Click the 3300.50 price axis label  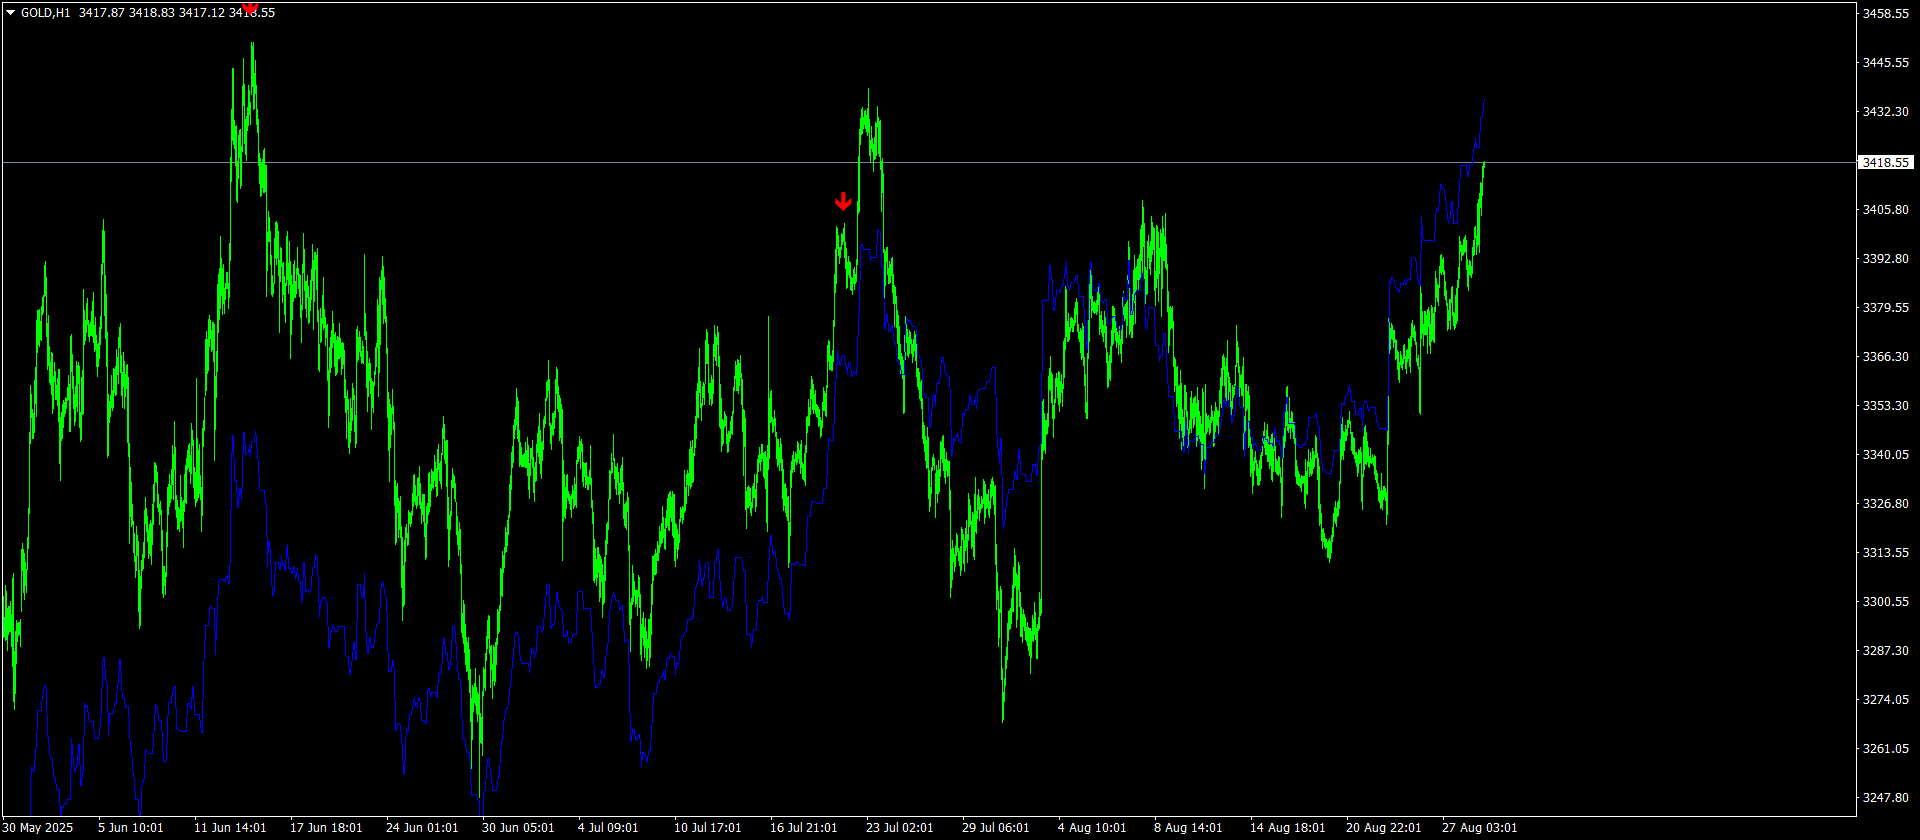[1885, 602]
